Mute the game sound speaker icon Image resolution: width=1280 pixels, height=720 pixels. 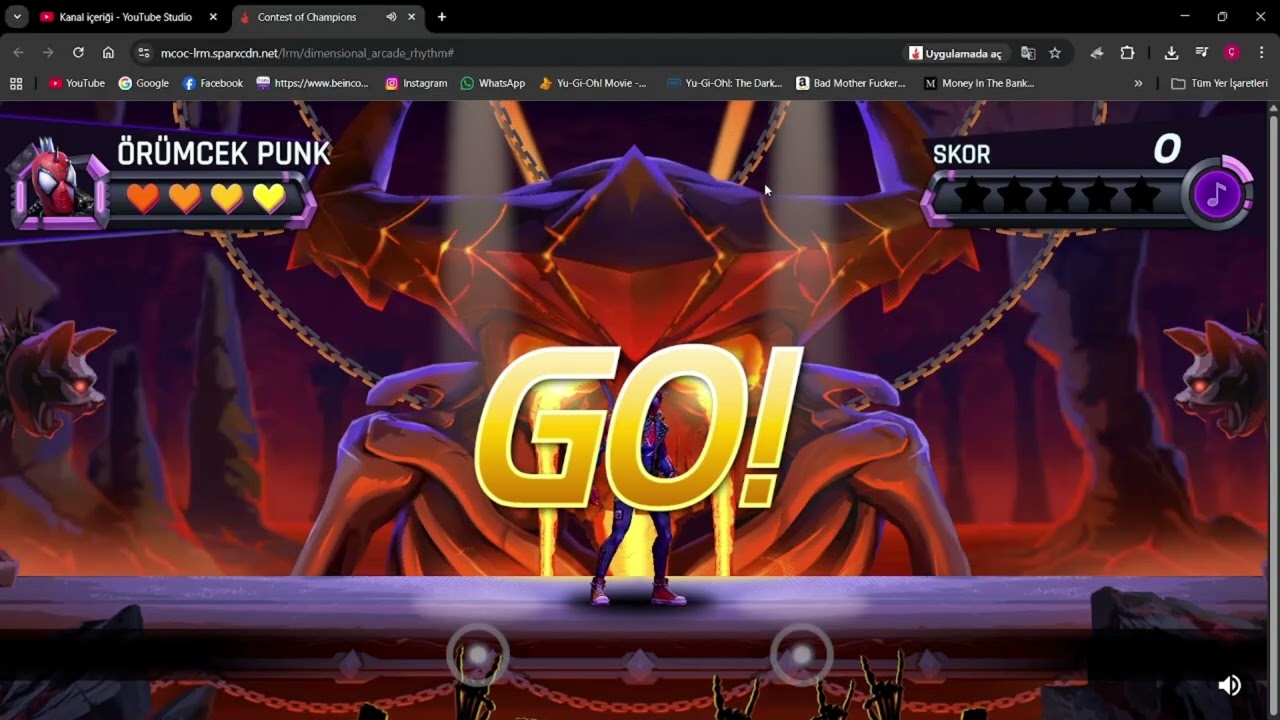click(x=1230, y=685)
